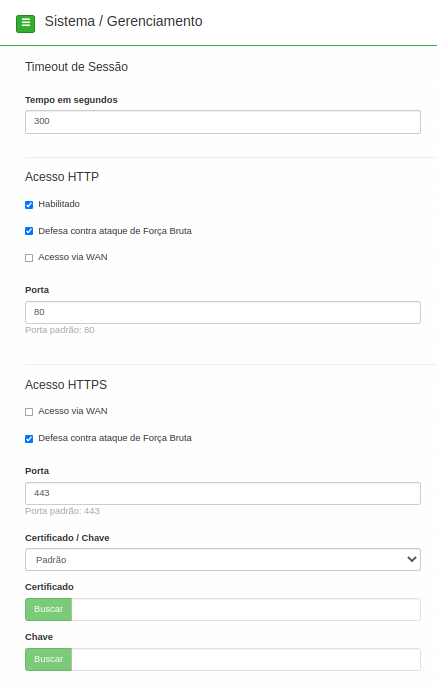Click the Habilitado label text
The width and height of the screenshot is (437, 687).
(x=59, y=204)
